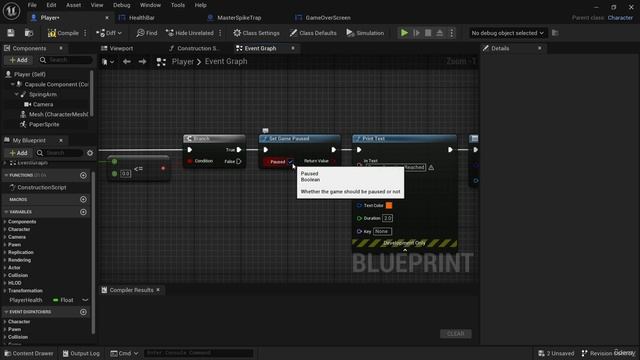Switch to HealthBar tab

pos(142,18)
